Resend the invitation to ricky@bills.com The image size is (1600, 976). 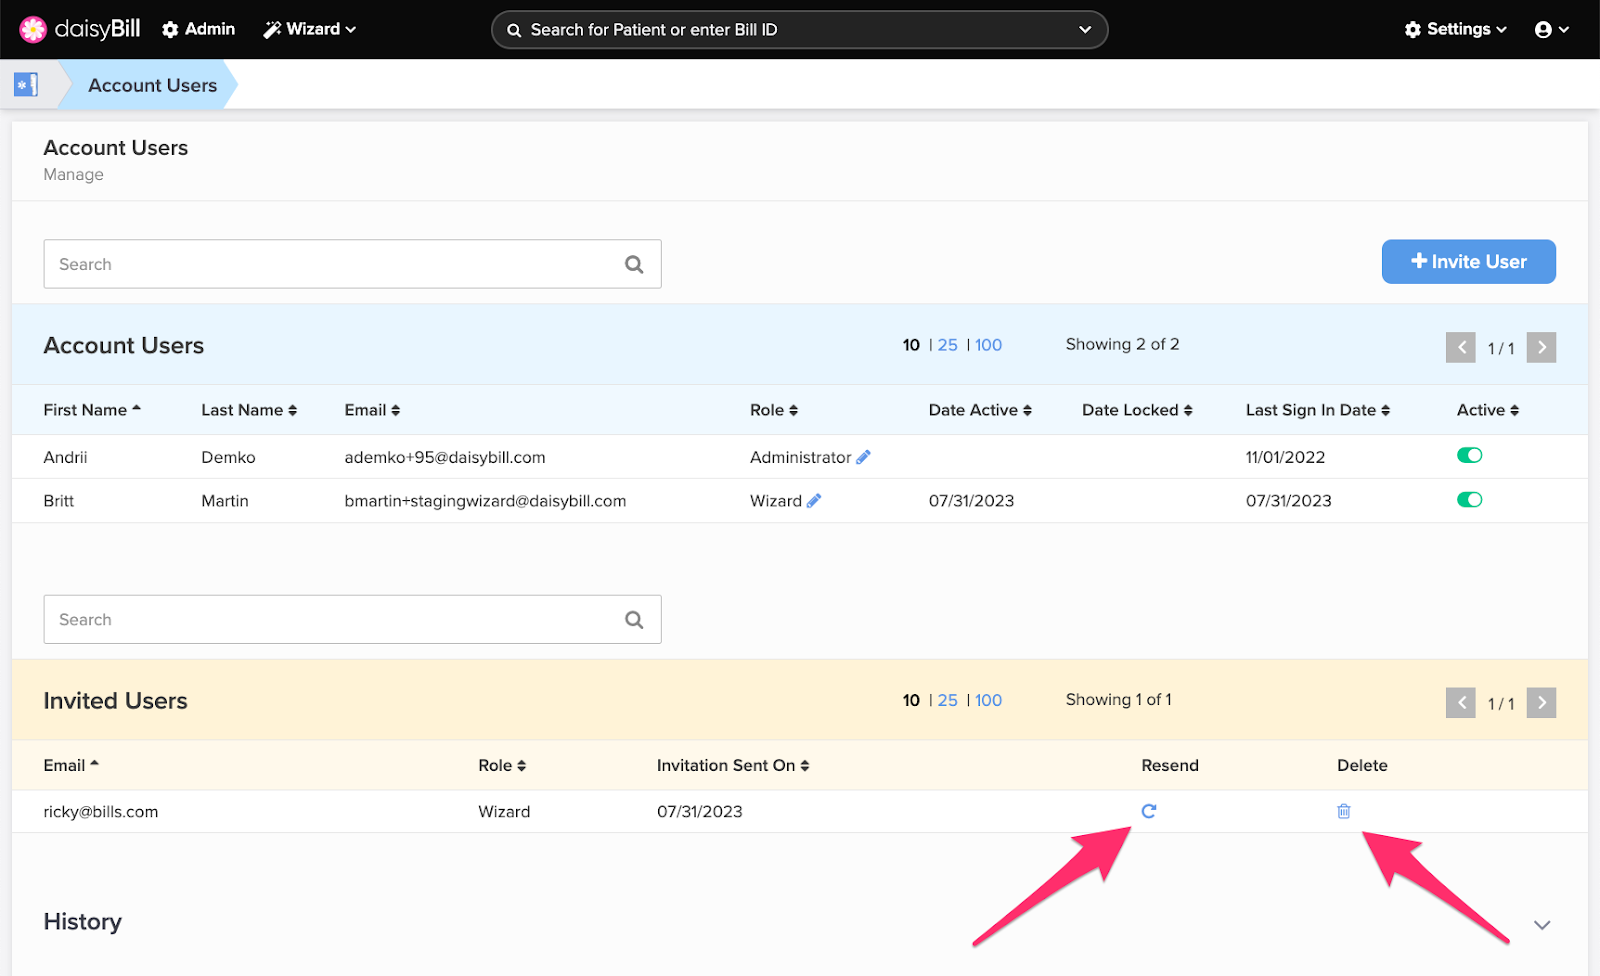(1148, 811)
